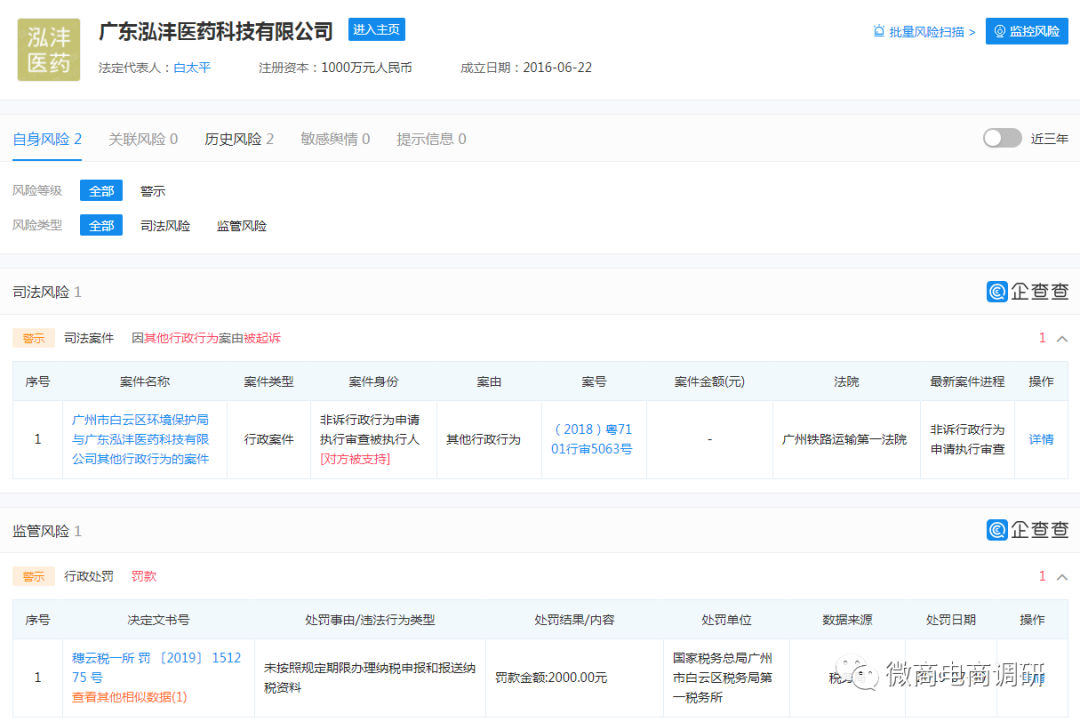Select 全部 under 风险类型 filter

[101, 225]
